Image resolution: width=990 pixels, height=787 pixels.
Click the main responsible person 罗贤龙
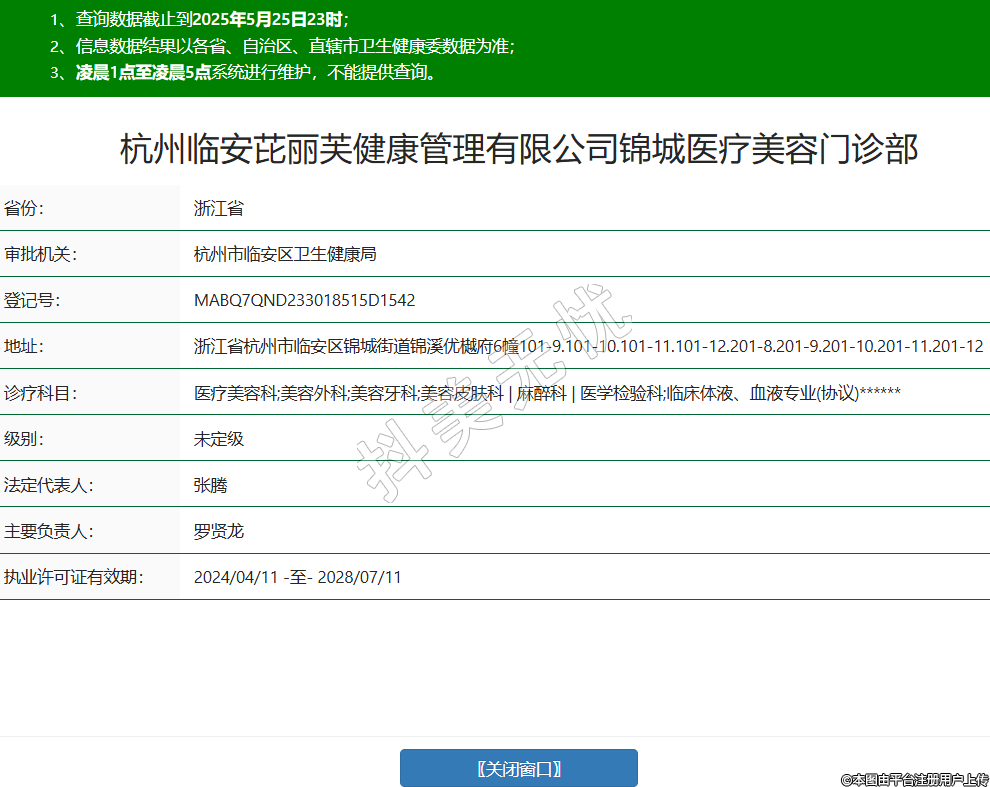(219, 530)
